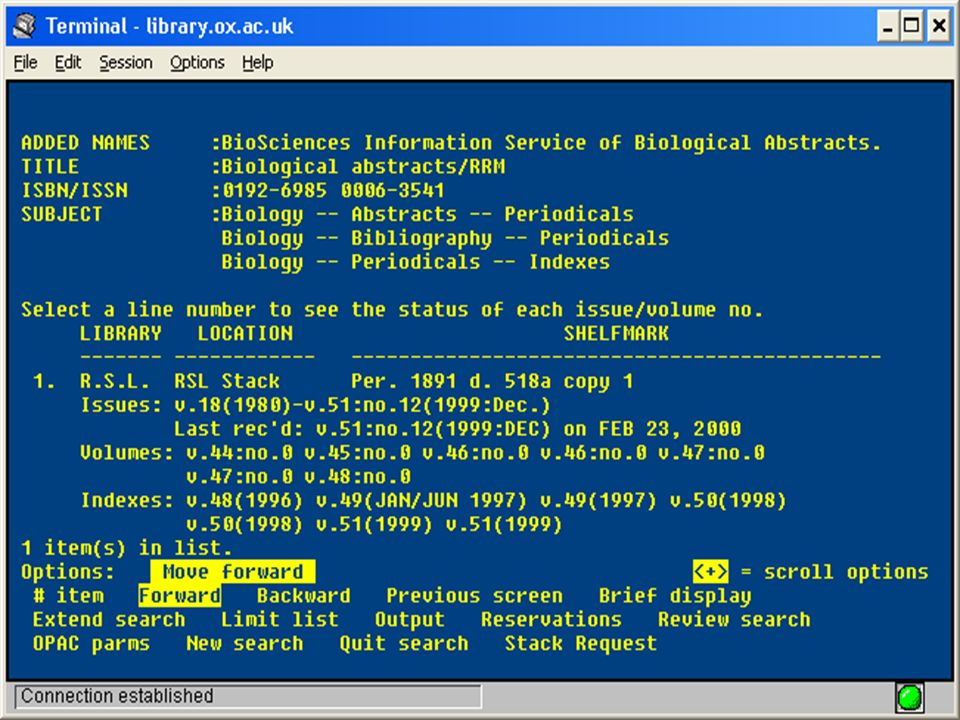
Task: Click 'Biology -- Periodicals -- Indexes' subject
Action: pyautogui.click(x=416, y=262)
